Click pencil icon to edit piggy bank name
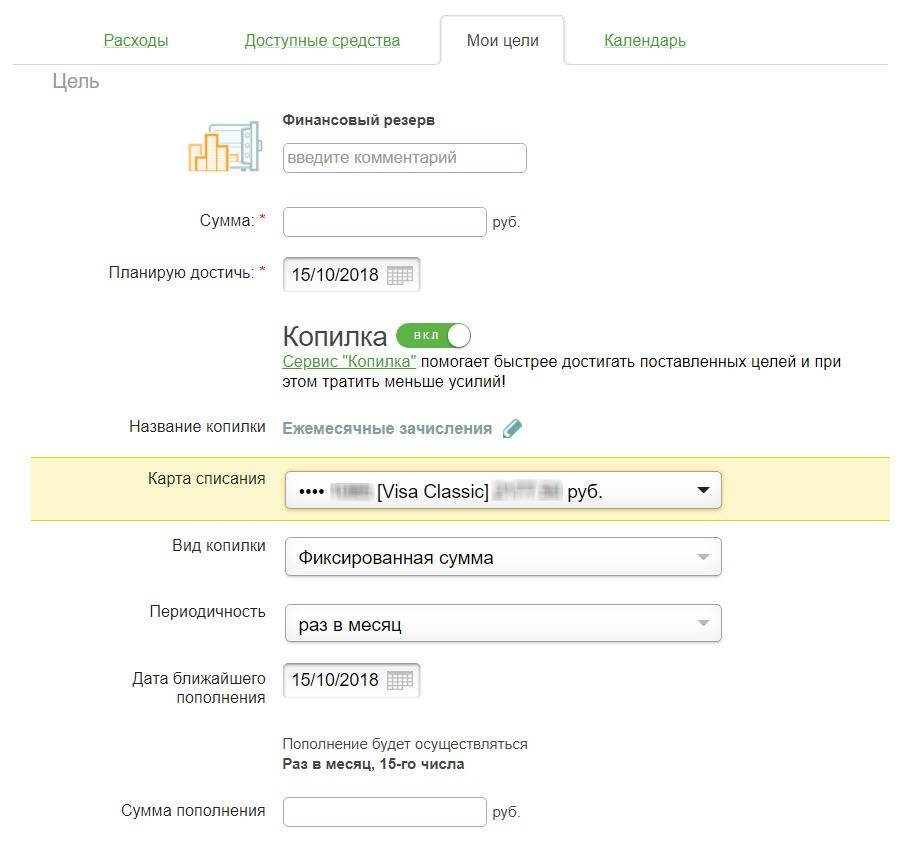Screen dimensions: 920x859 tap(513, 429)
